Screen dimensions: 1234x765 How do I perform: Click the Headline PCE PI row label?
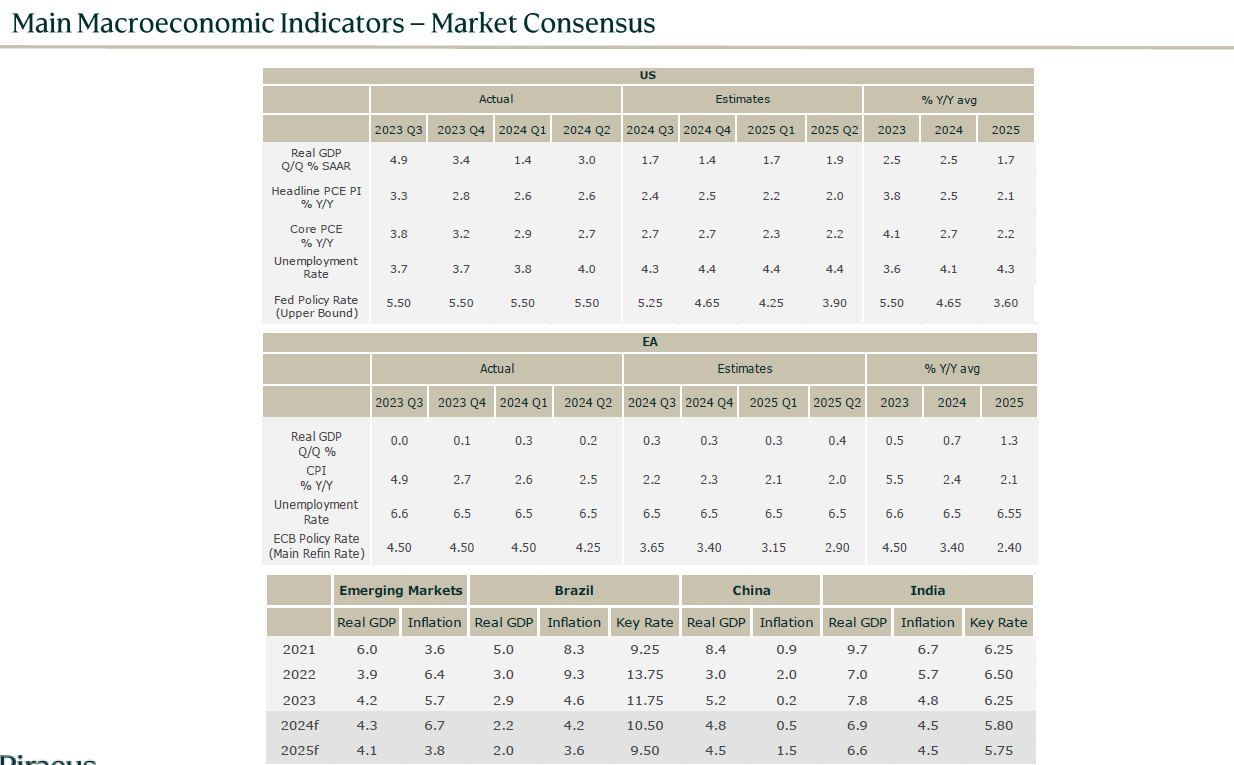point(316,197)
